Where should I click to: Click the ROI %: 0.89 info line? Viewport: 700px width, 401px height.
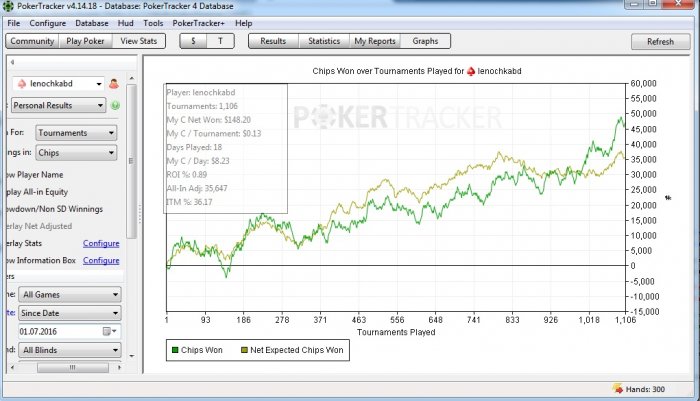(187, 175)
